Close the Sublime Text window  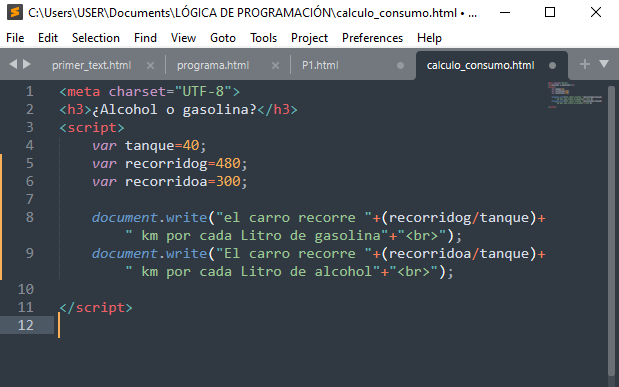coord(596,13)
